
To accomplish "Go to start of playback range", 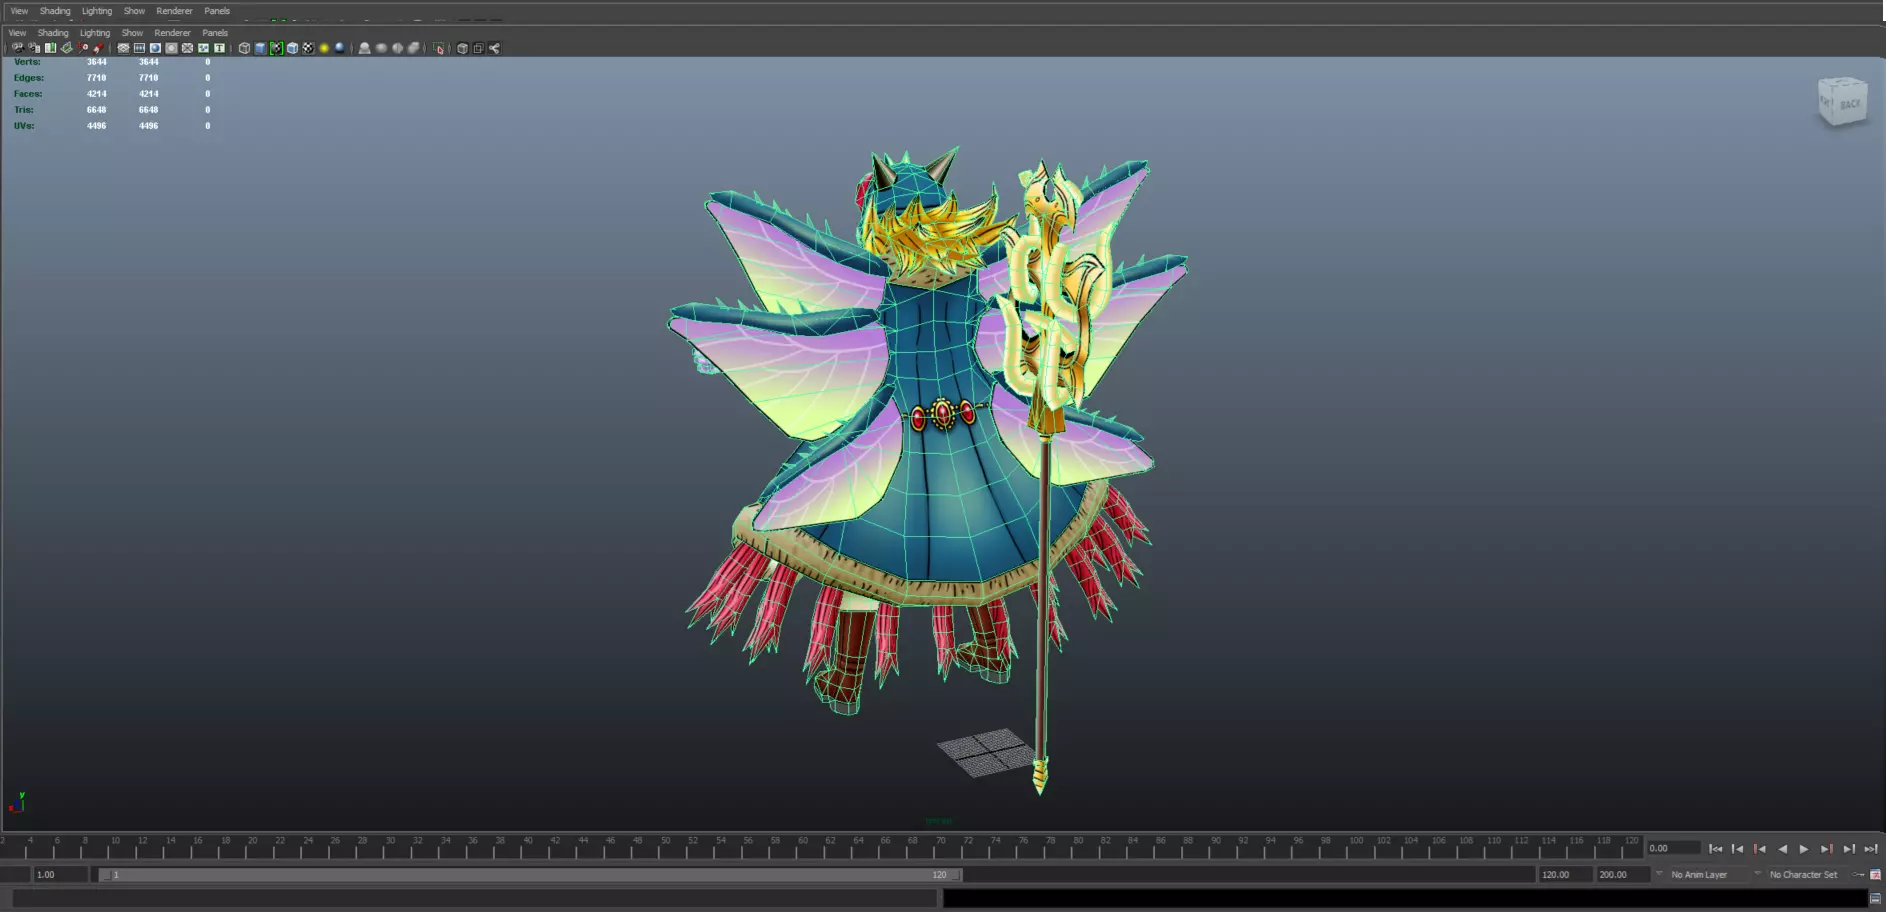I will pyautogui.click(x=1716, y=849).
